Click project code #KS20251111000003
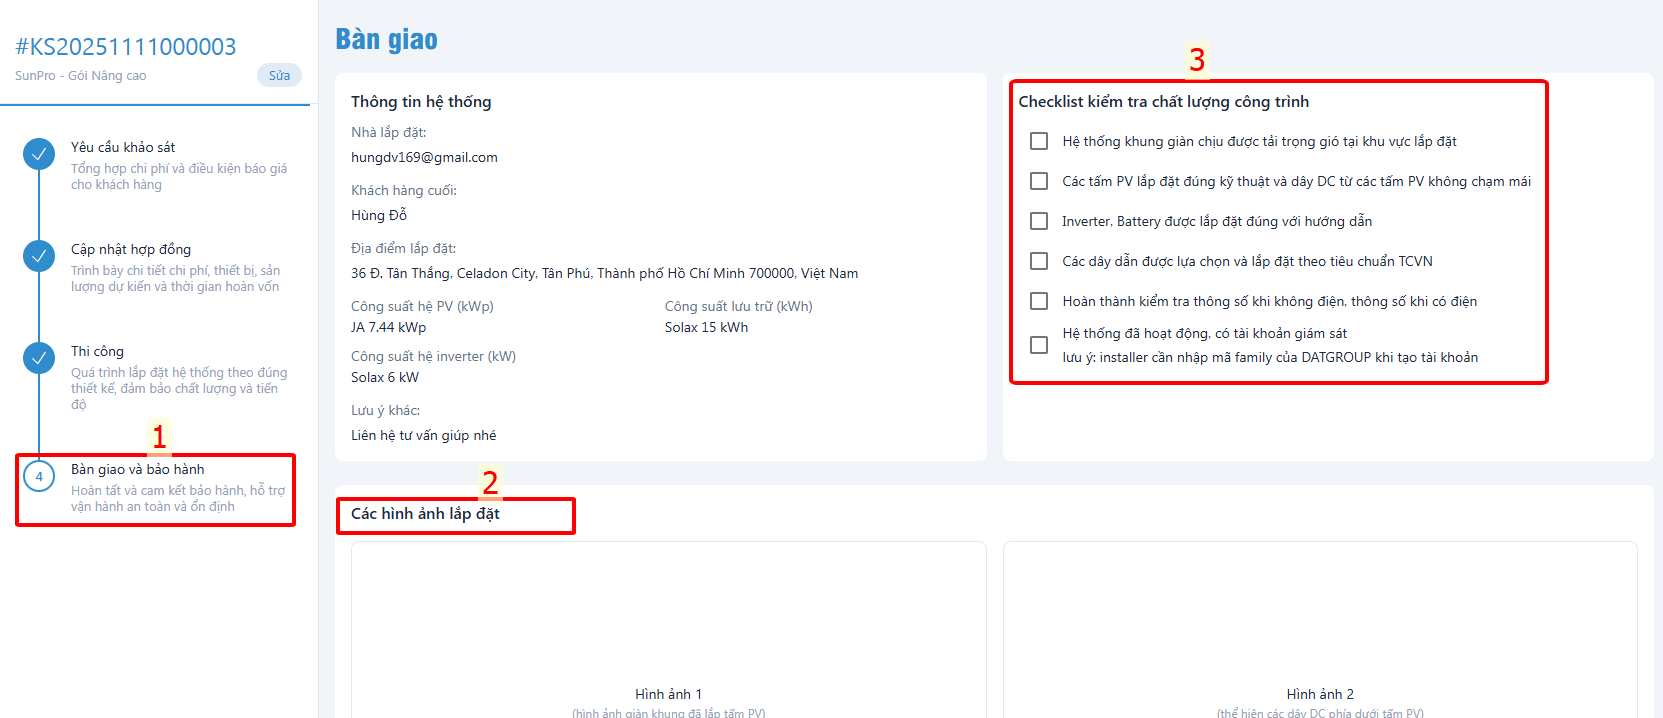Screen dimensions: 1663x718 pos(126,47)
